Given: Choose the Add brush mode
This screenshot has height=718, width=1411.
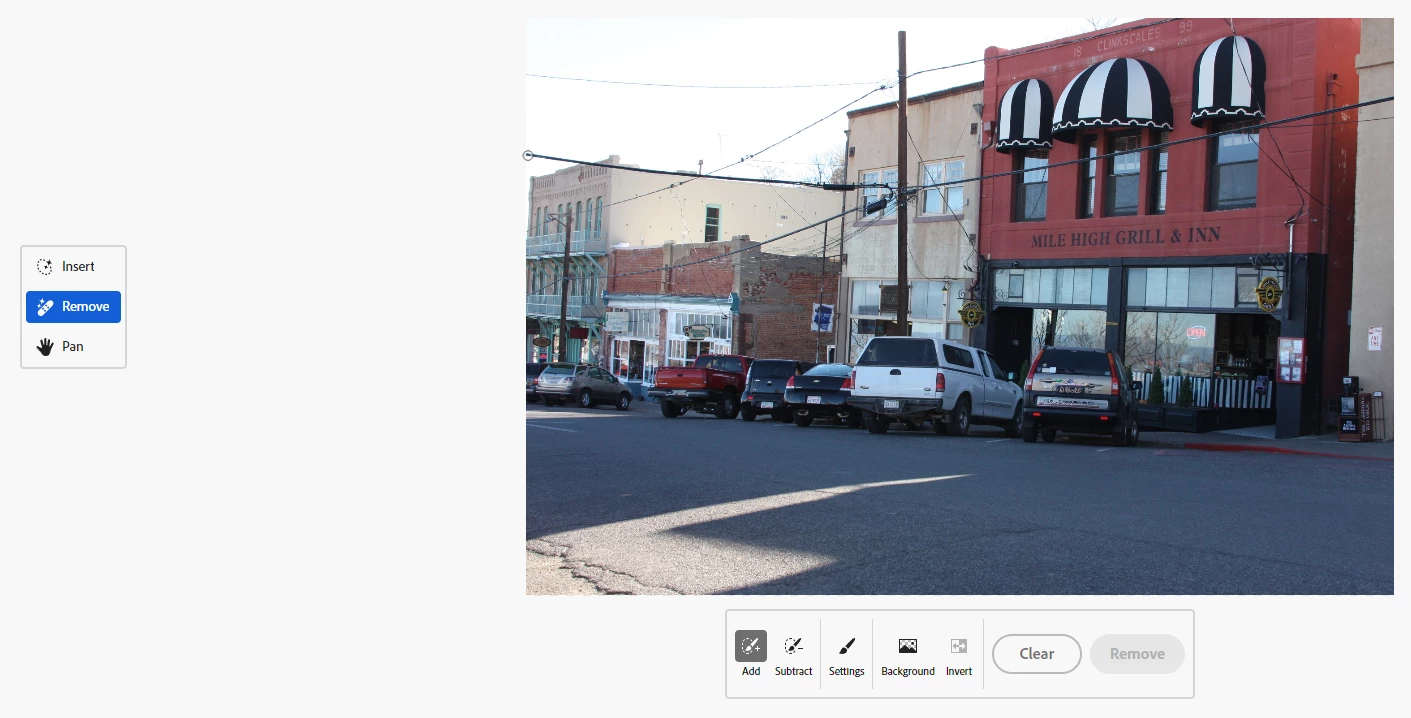Looking at the screenshot, I should tap(751, 654).
